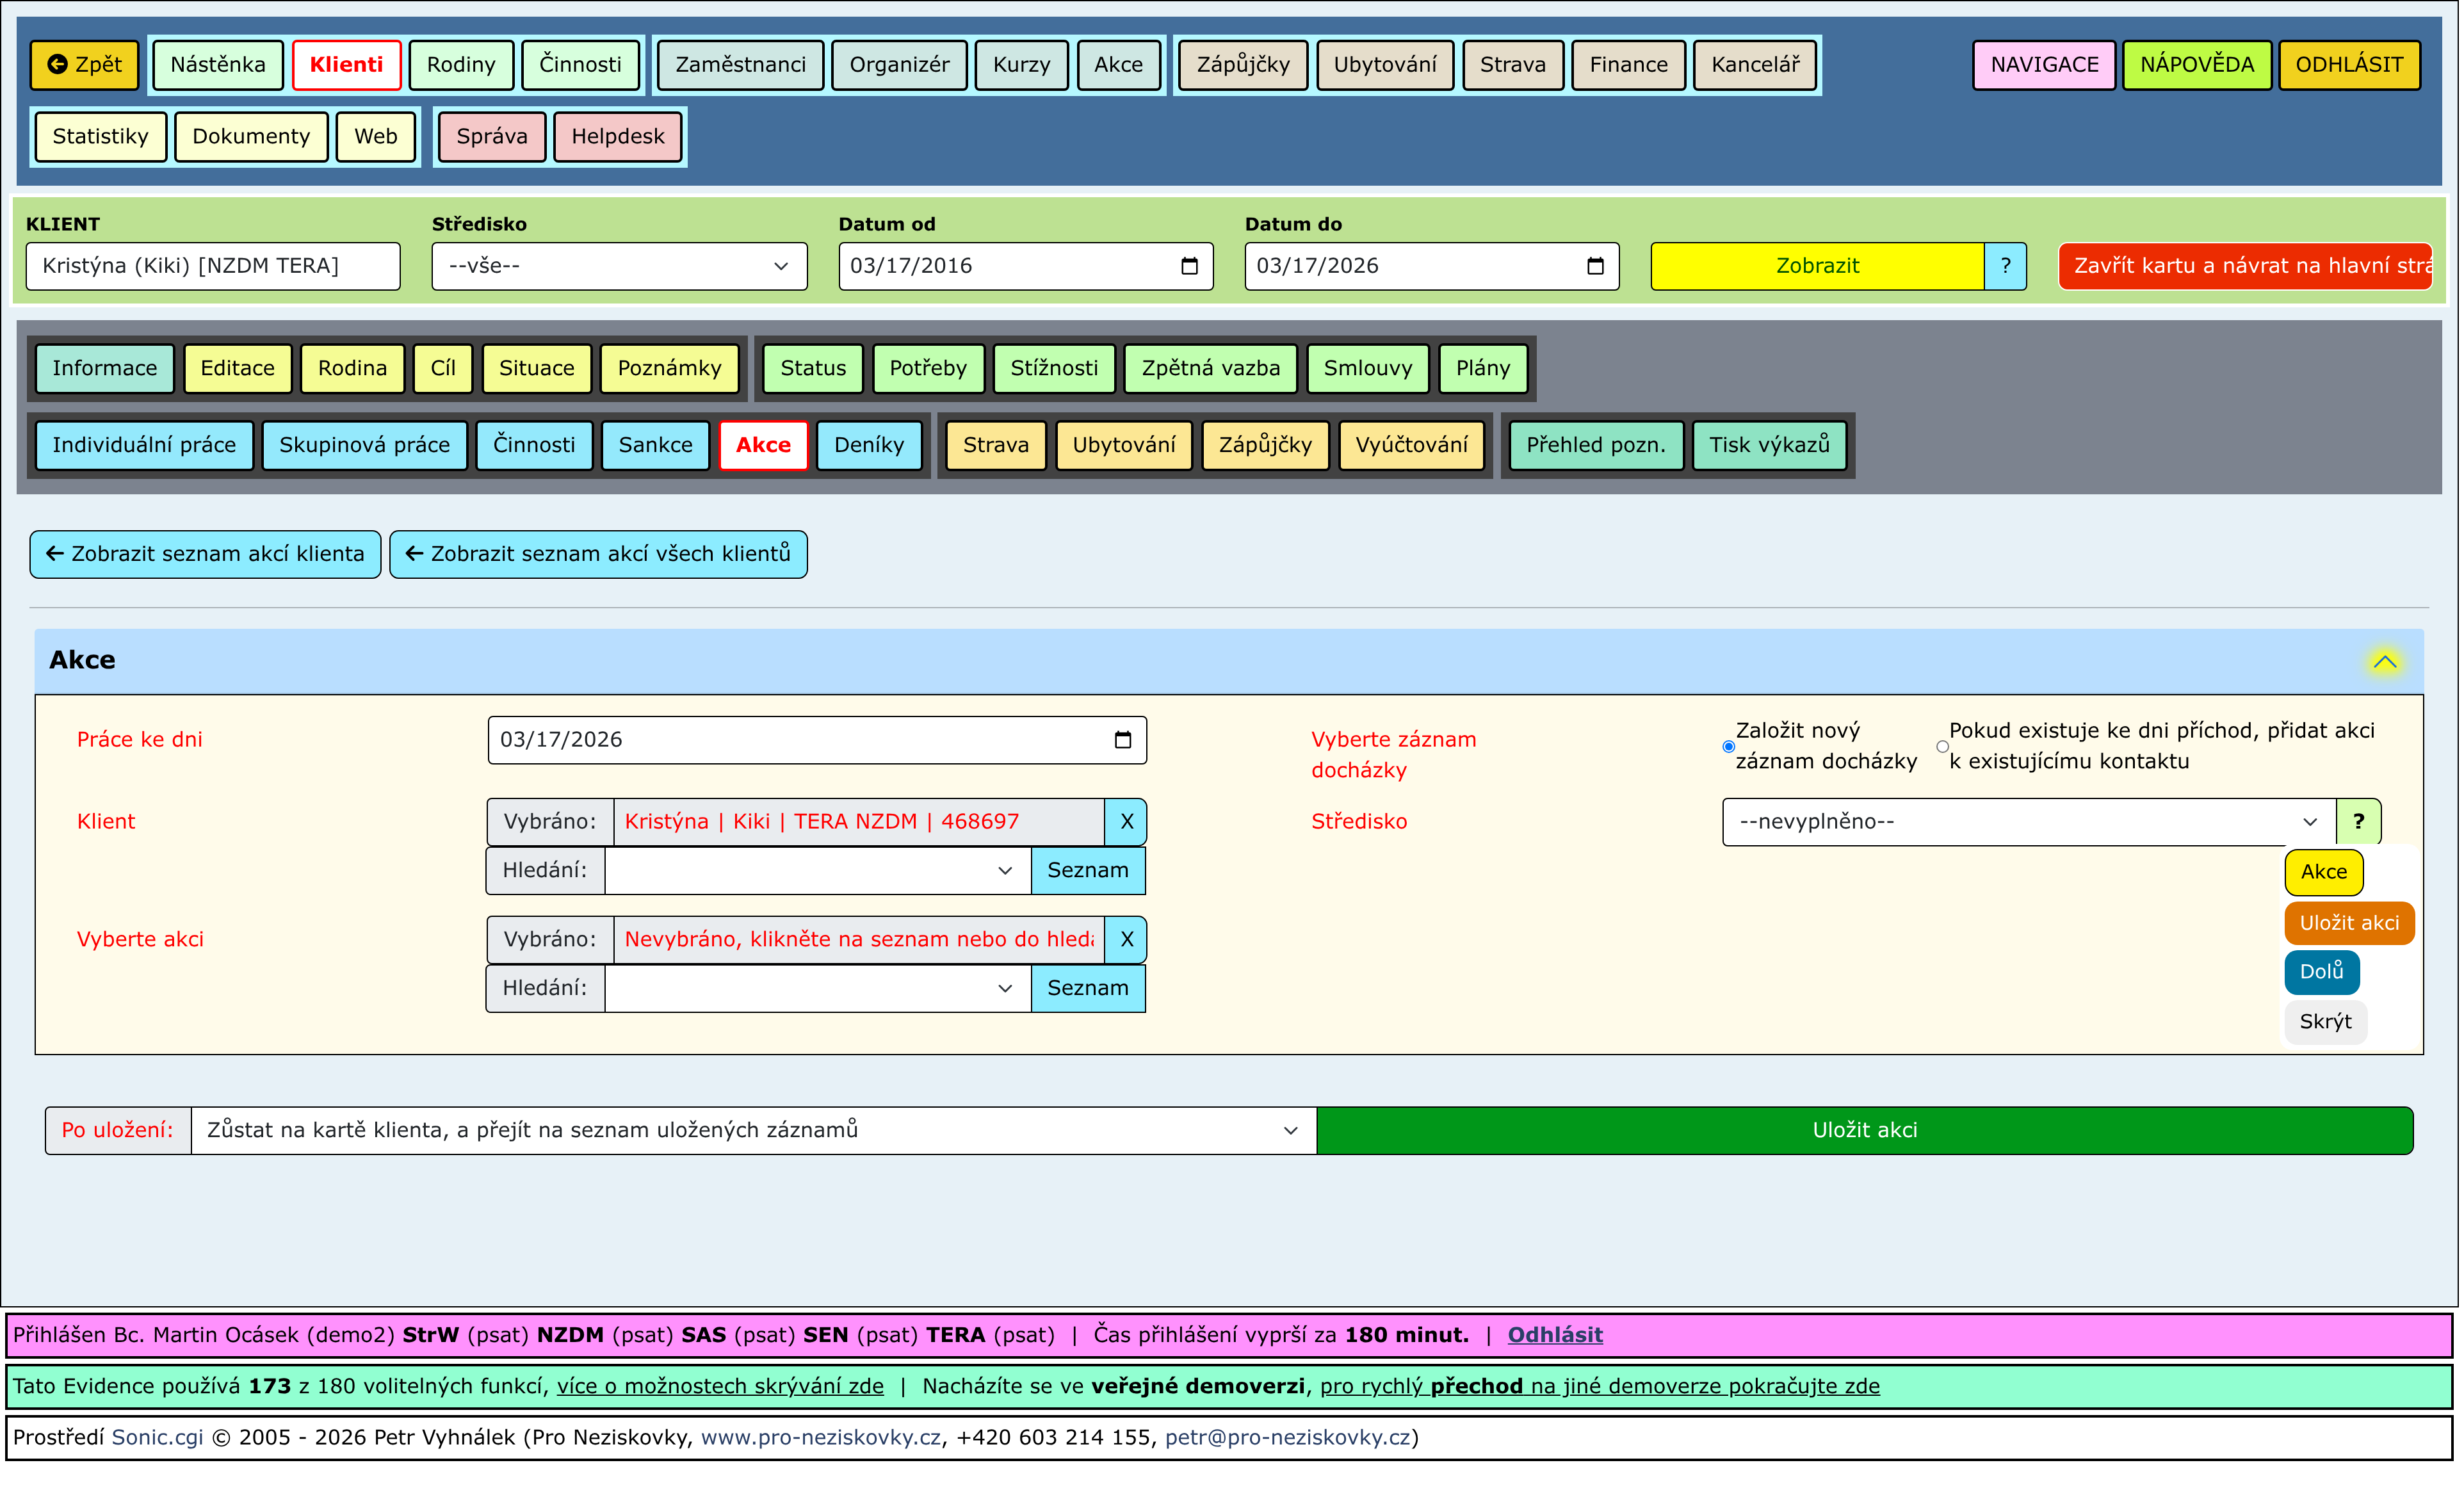Open calendar icon in Práce ke dni
This screenshot has height=1497, width=2464.
coord(1125,741)
